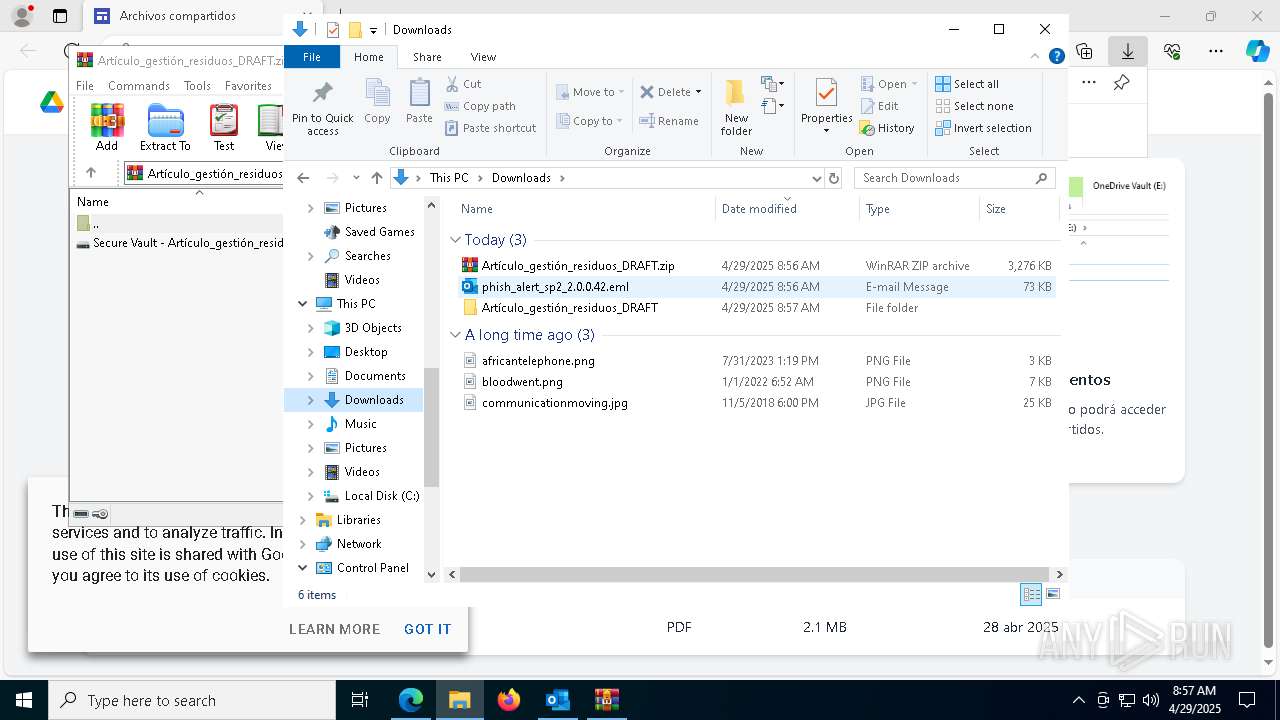Click Select all in ribbon
Screen dimensions: 1280x720
pos(967,84)
